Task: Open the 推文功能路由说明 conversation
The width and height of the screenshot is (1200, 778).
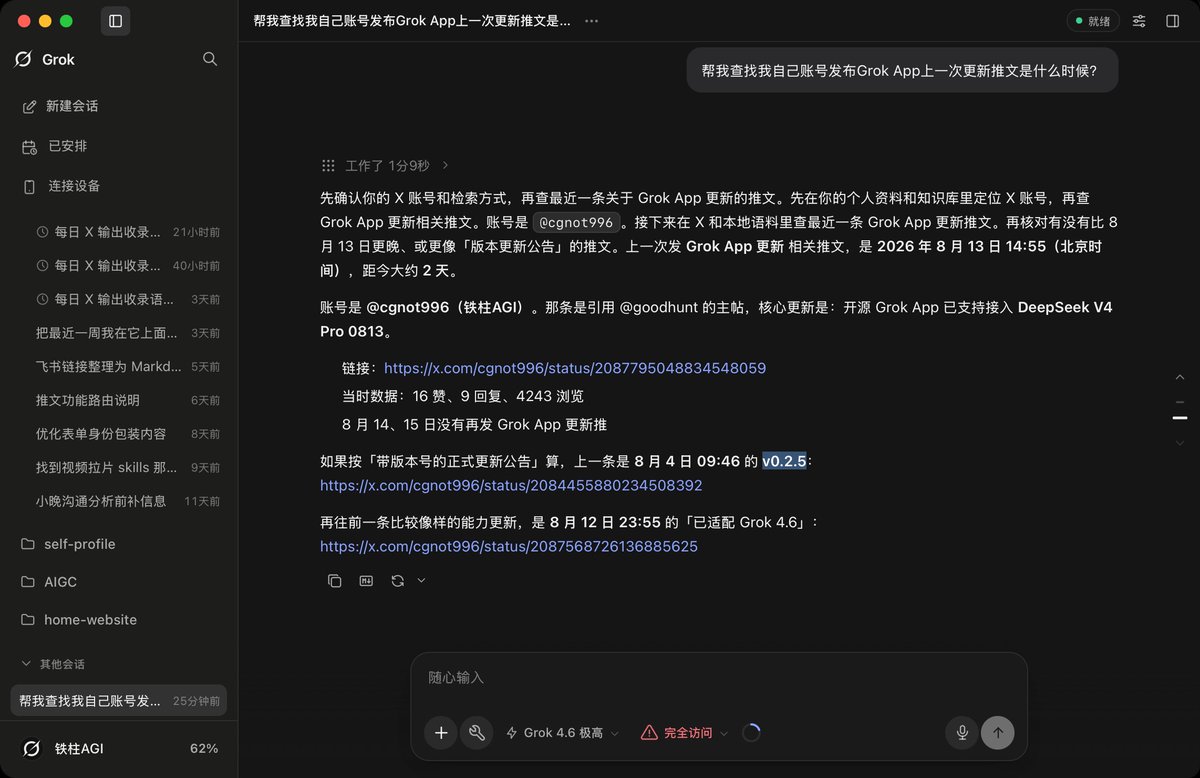Action: click(128, 400)
